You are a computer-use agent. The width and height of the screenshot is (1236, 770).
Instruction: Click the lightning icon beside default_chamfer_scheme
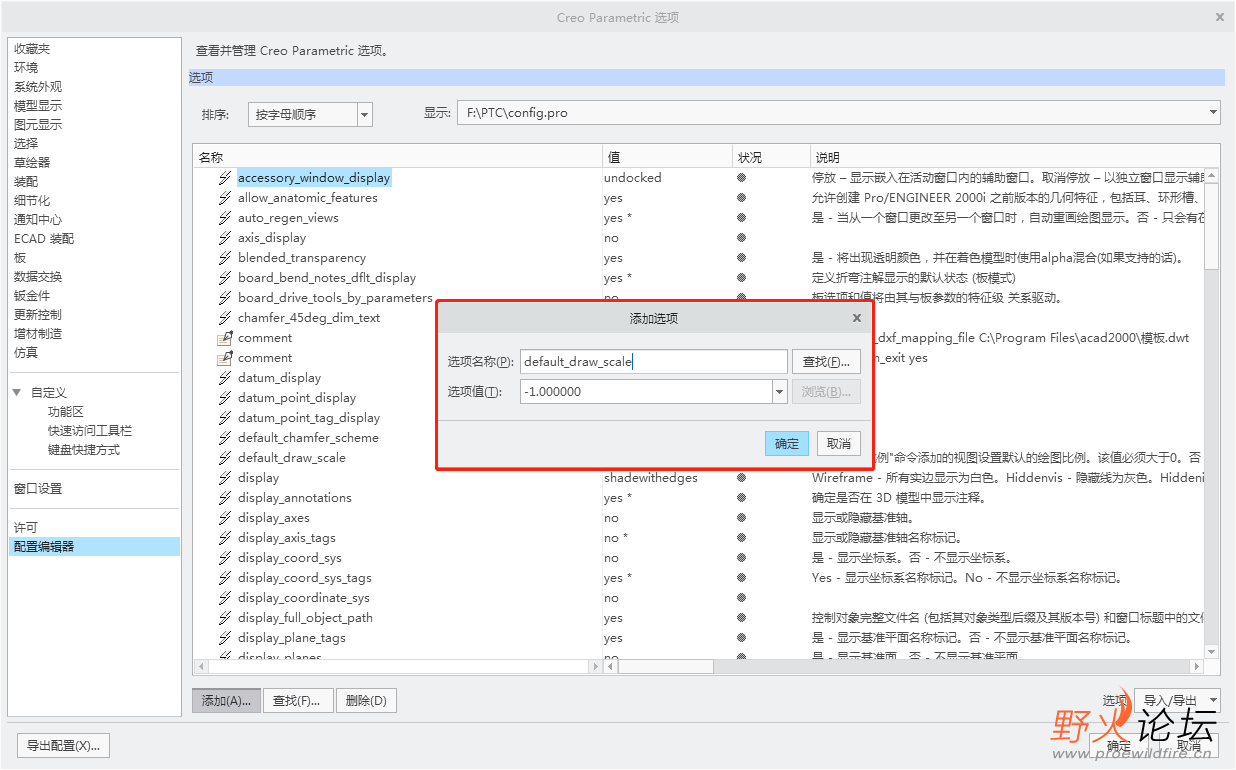(x=225, y=438)
